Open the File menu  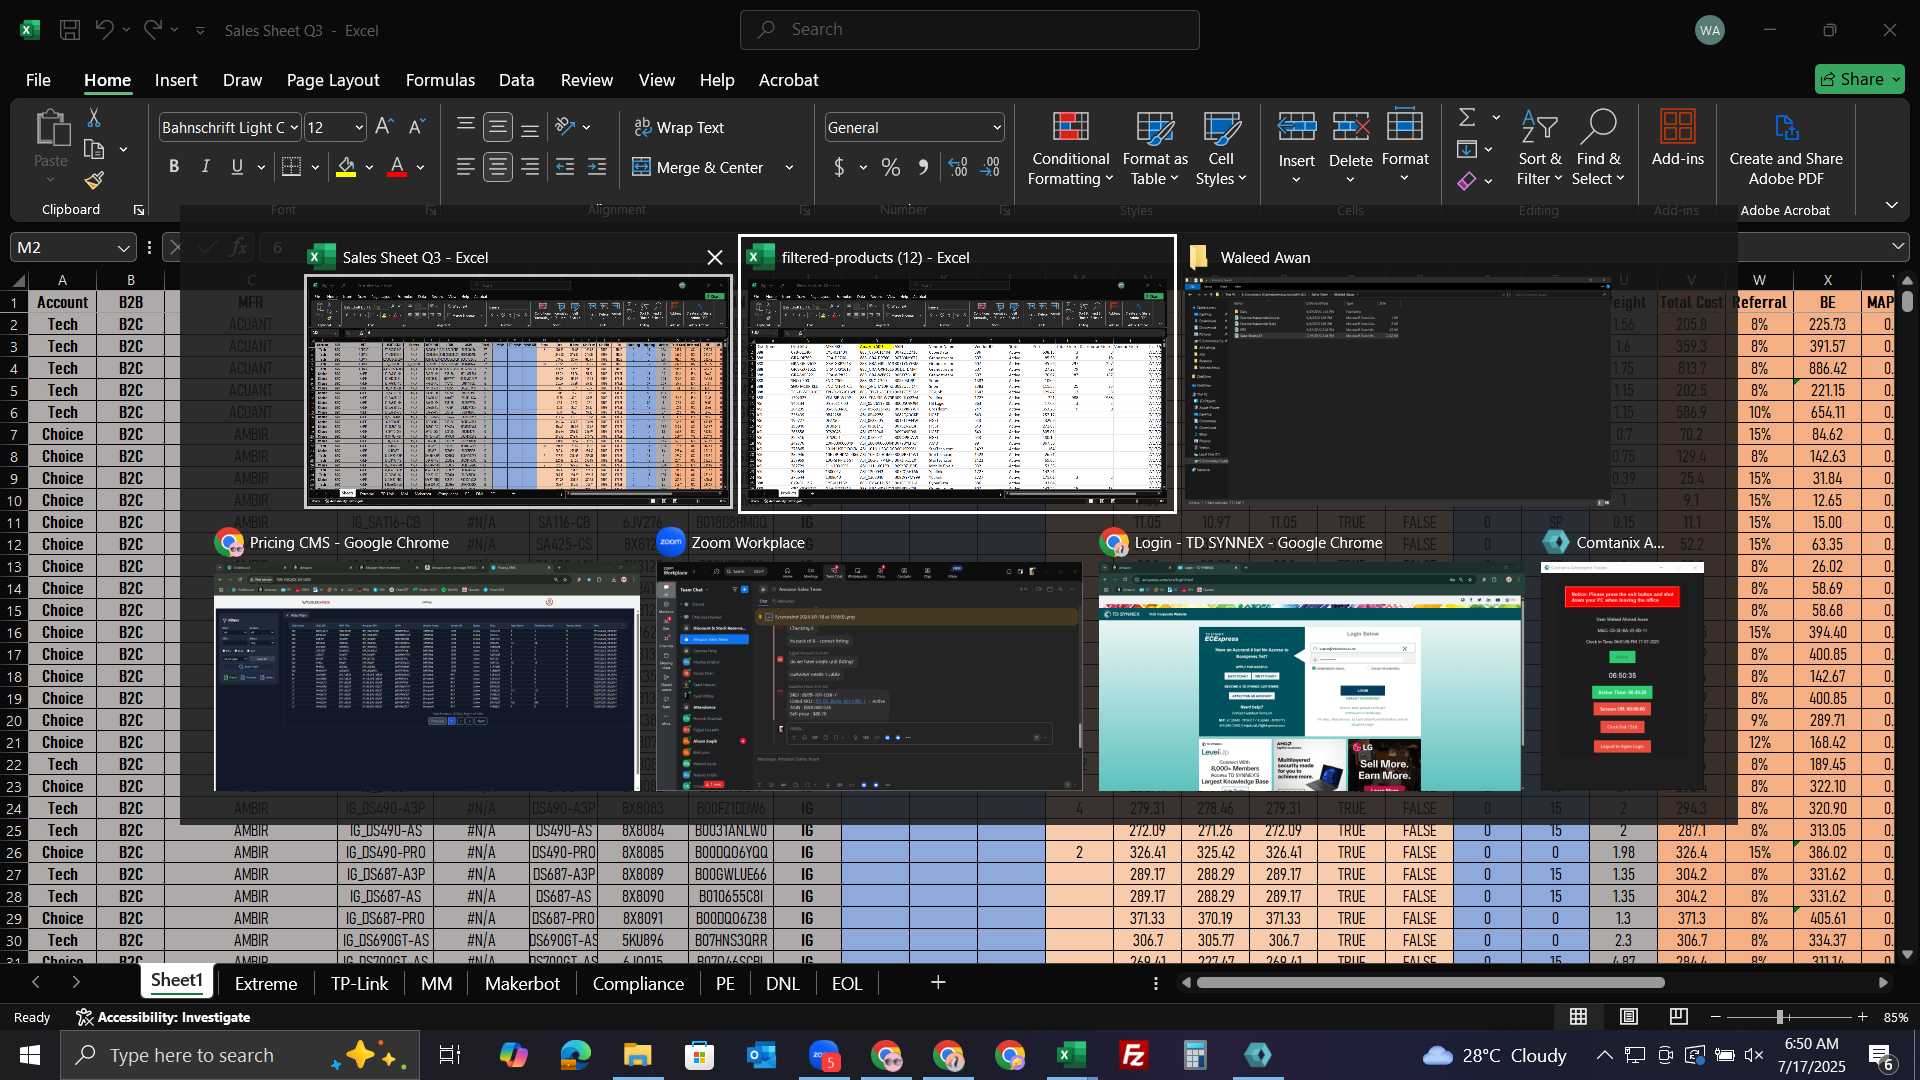38,80
